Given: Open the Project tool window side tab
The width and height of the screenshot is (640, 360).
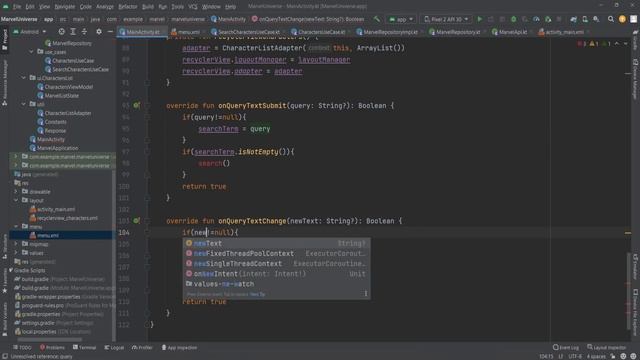Looking at the screenshot, I should 4,40.
